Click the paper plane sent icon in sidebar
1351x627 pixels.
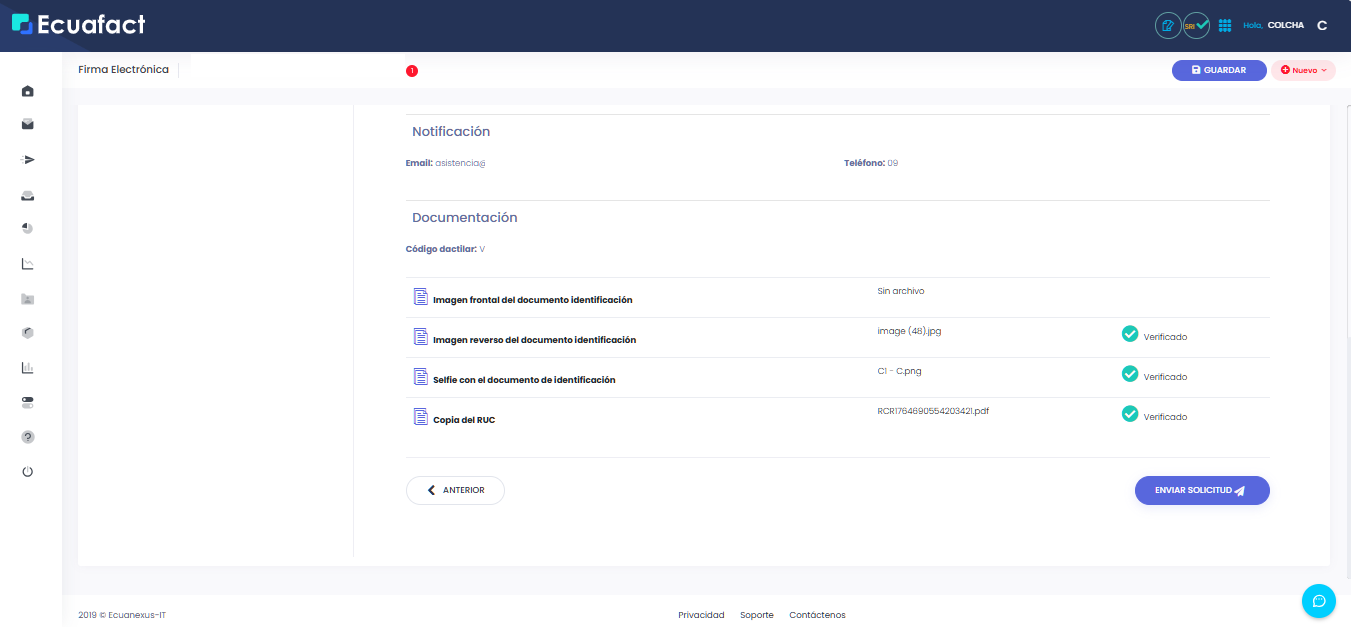point(28,160)
